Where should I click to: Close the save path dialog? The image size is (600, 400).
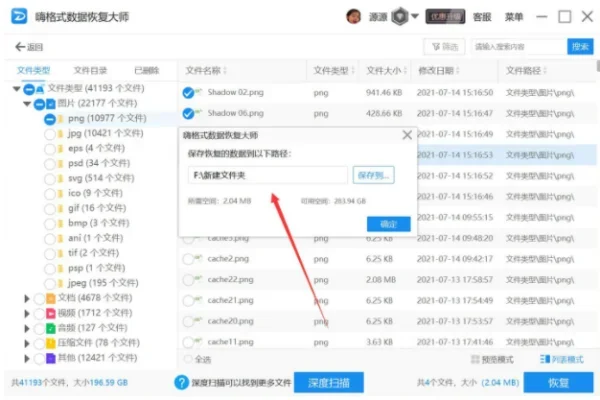(406, 134)
